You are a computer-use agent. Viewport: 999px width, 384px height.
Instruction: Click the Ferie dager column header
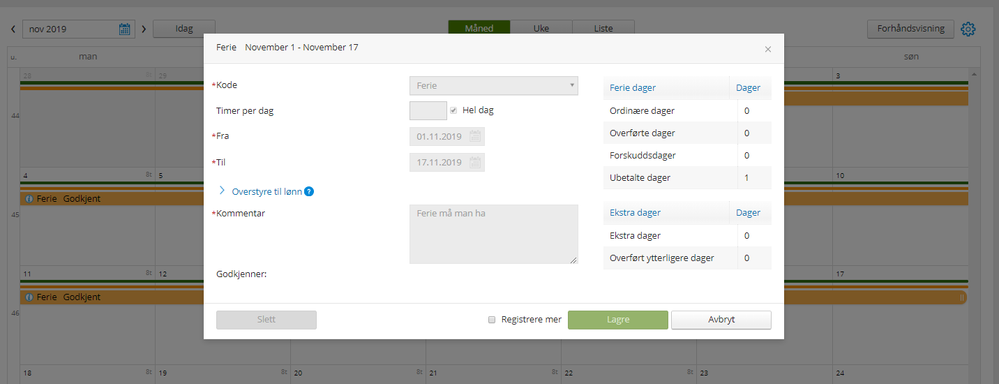(x=666, y=88)
